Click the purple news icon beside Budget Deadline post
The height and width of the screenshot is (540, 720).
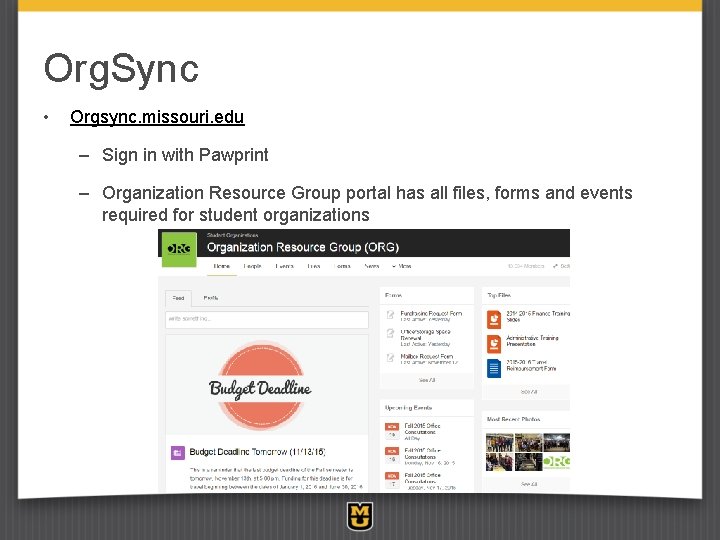pos(178,453)
